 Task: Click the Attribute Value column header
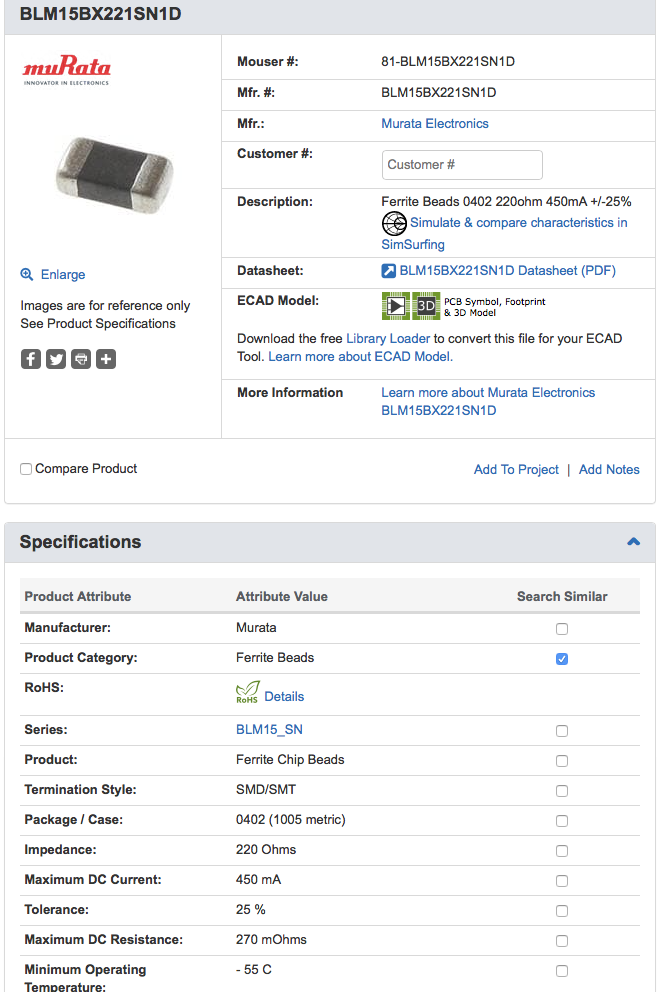(282, 597)
